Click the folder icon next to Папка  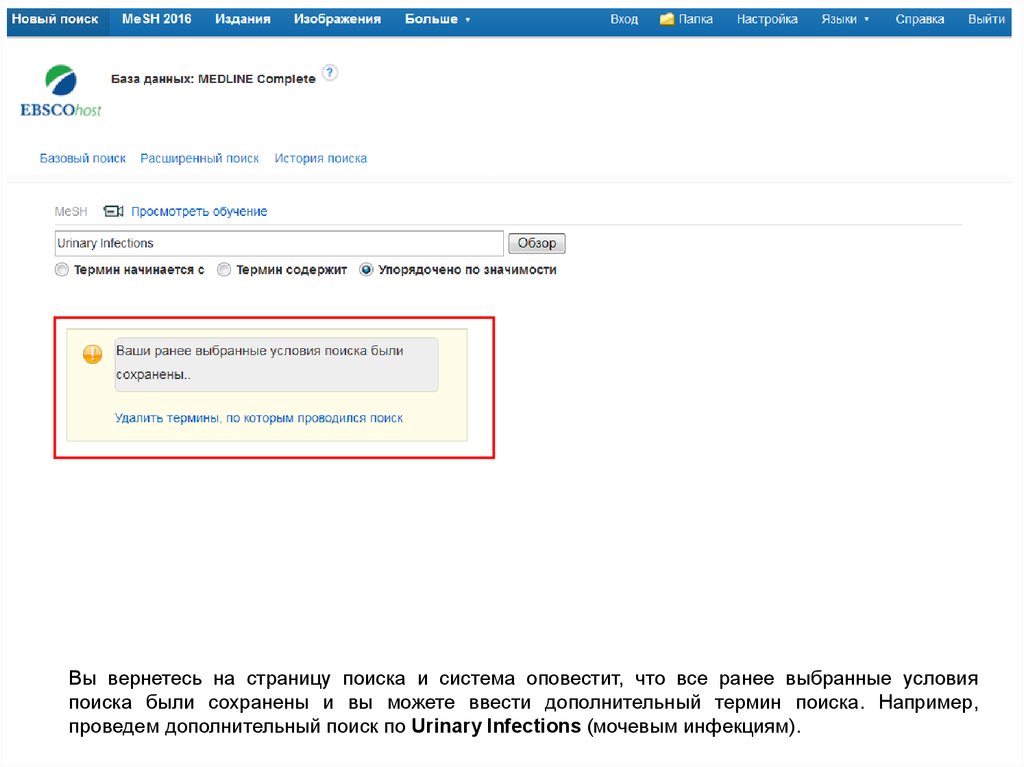coord(667,19)
